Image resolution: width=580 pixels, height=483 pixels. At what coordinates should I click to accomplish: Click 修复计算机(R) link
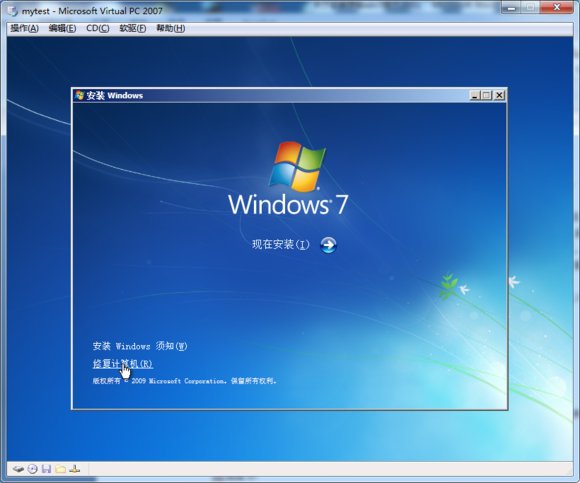click(x=122, y=364)
